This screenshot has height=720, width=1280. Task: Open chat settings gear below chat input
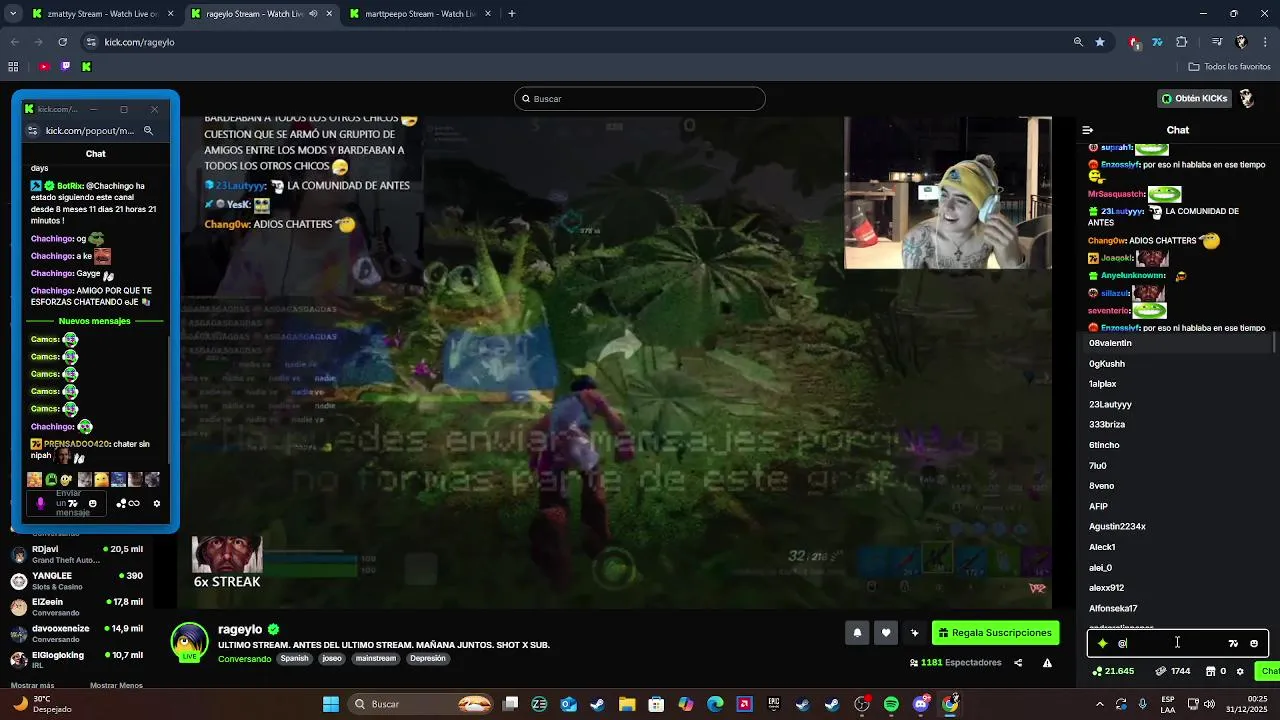click(x=1240, y=671)
